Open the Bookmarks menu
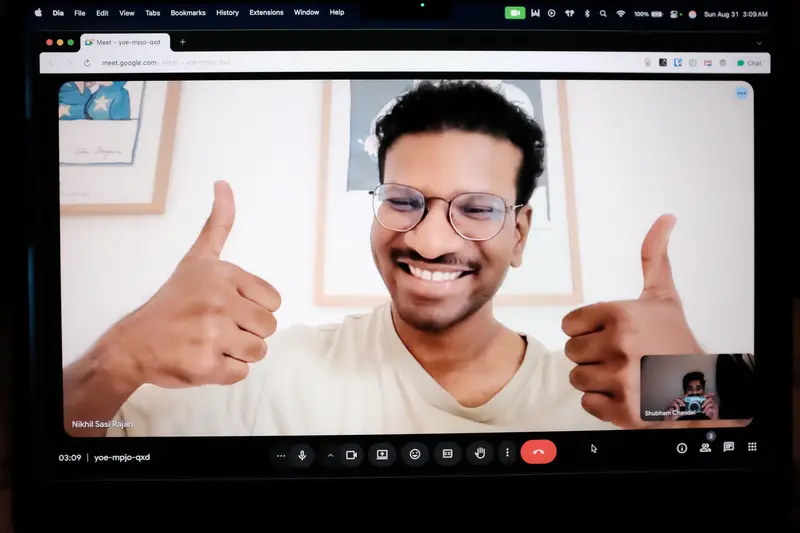Screen dimensions: 800x533 (188, 13)
